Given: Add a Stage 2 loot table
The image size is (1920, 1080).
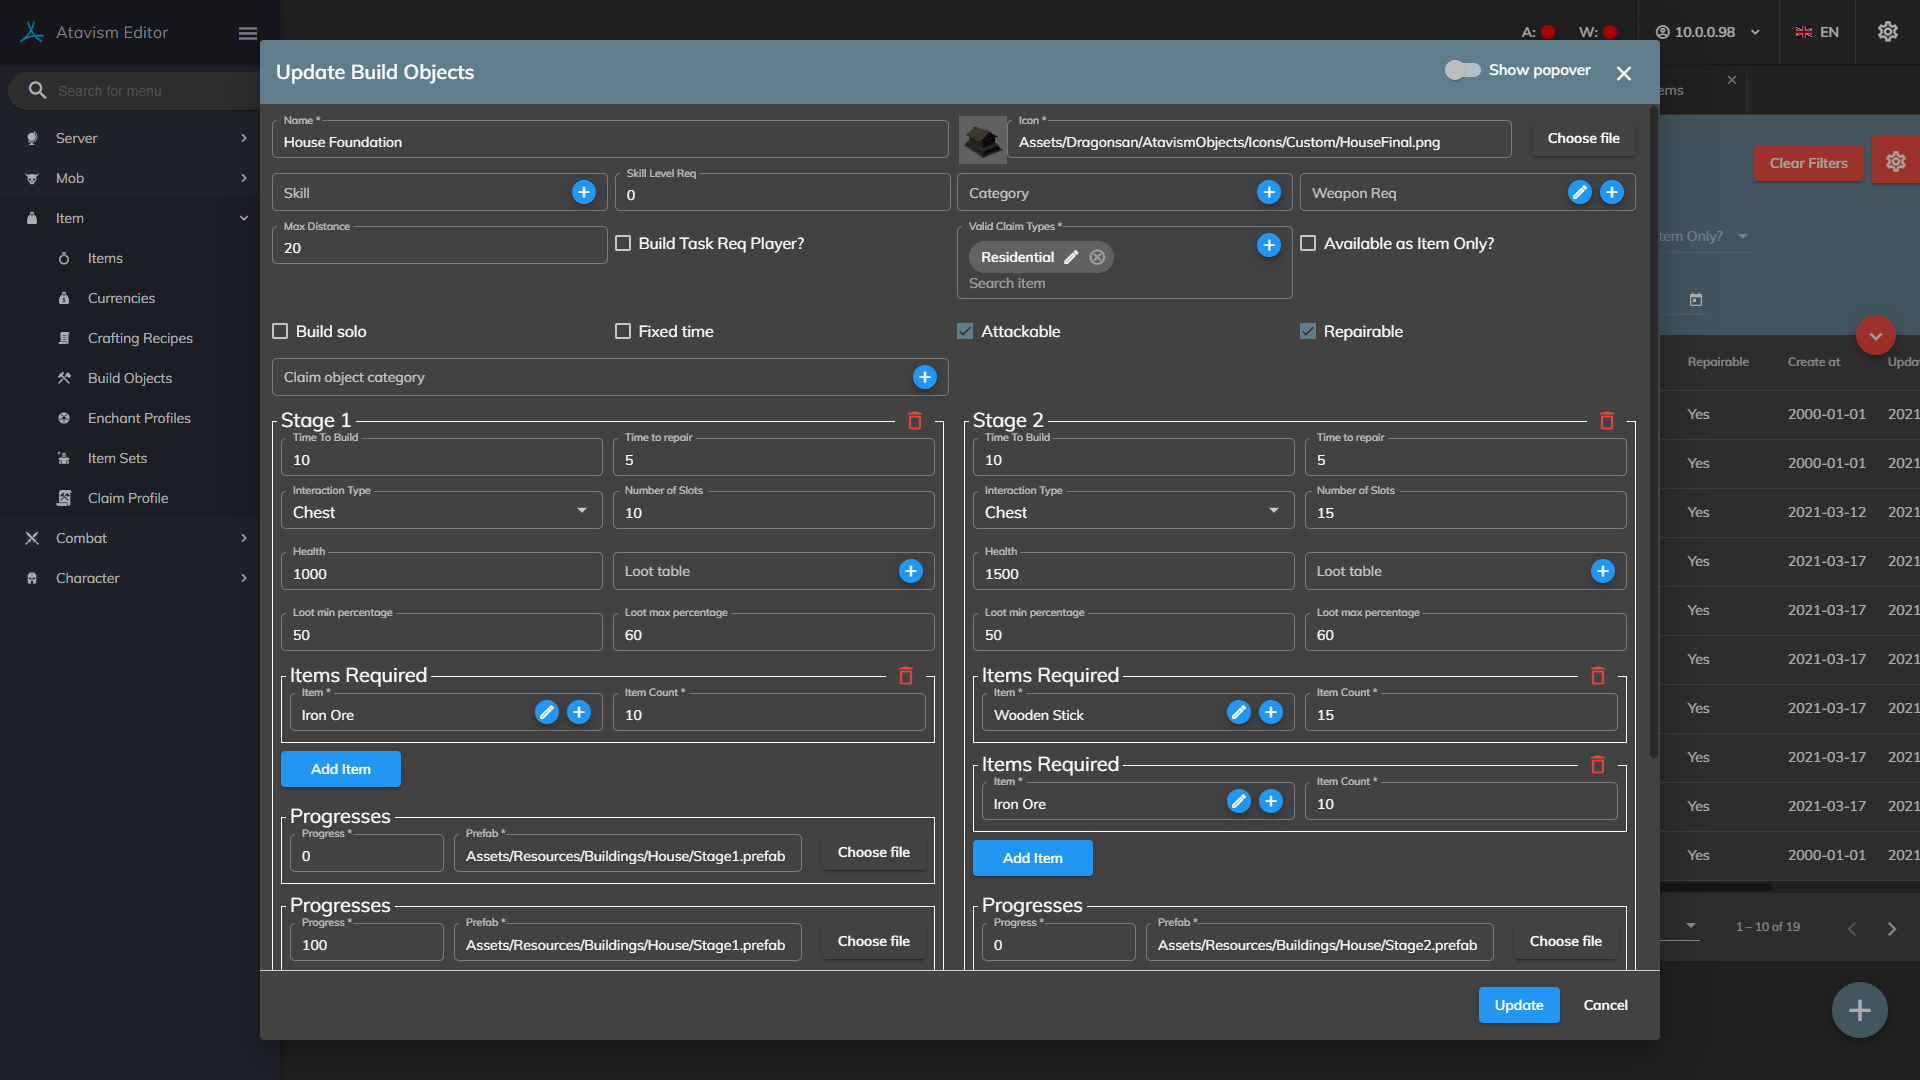Looking at the screenshot, I should (x=1602, y=571).
